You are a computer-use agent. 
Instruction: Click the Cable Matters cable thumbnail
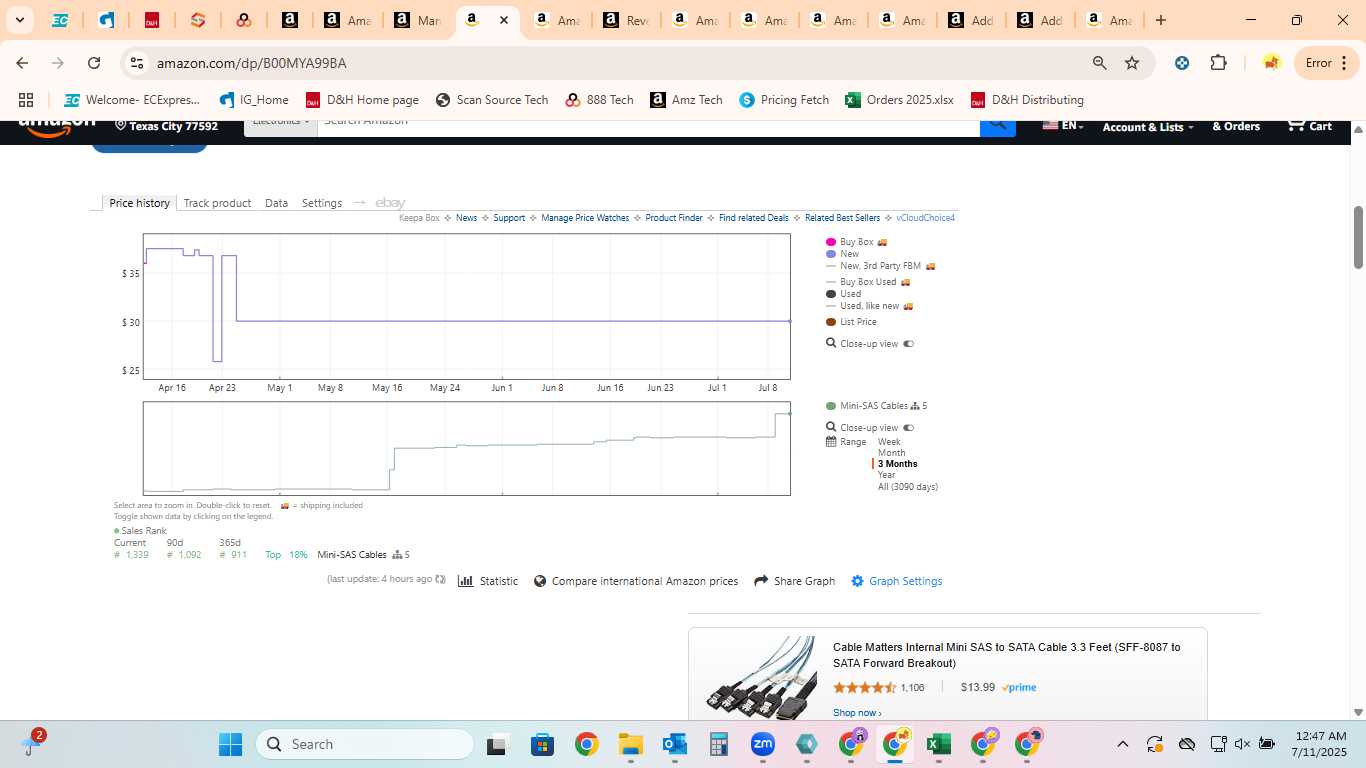pyautogui.click(x=762, y=676)
